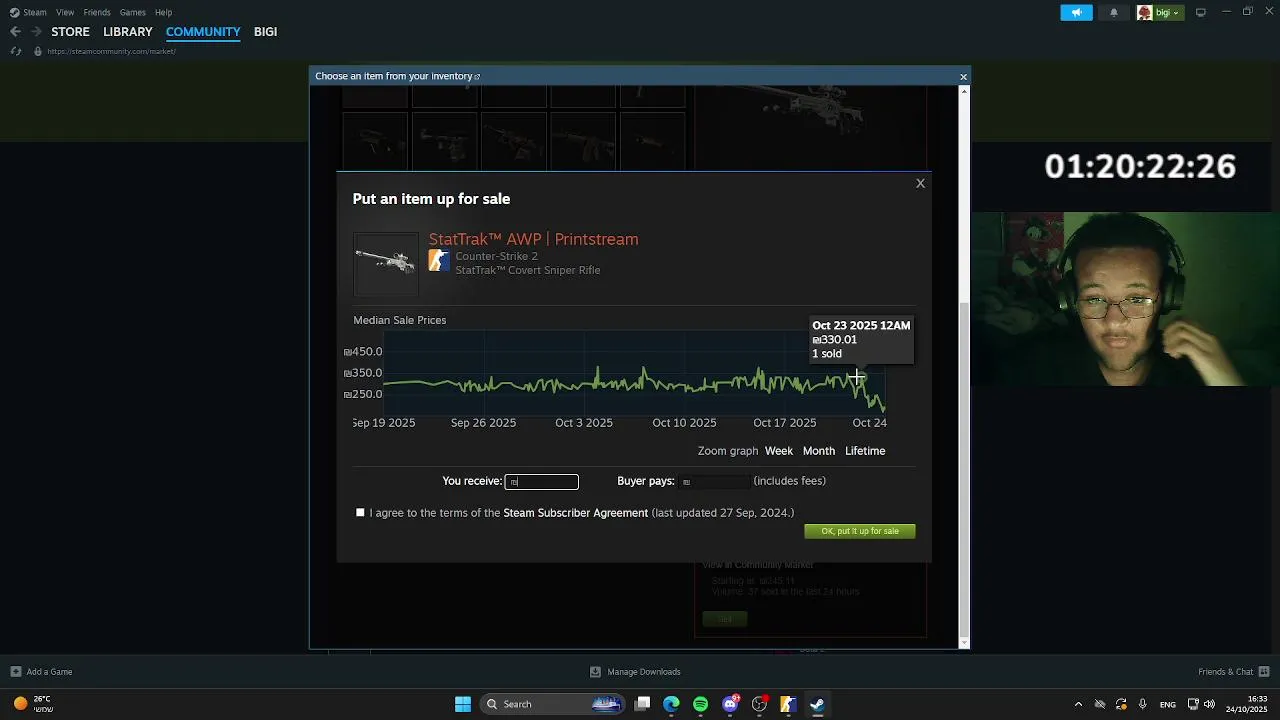Click the Oct 24 date axis label

(869, 423)
